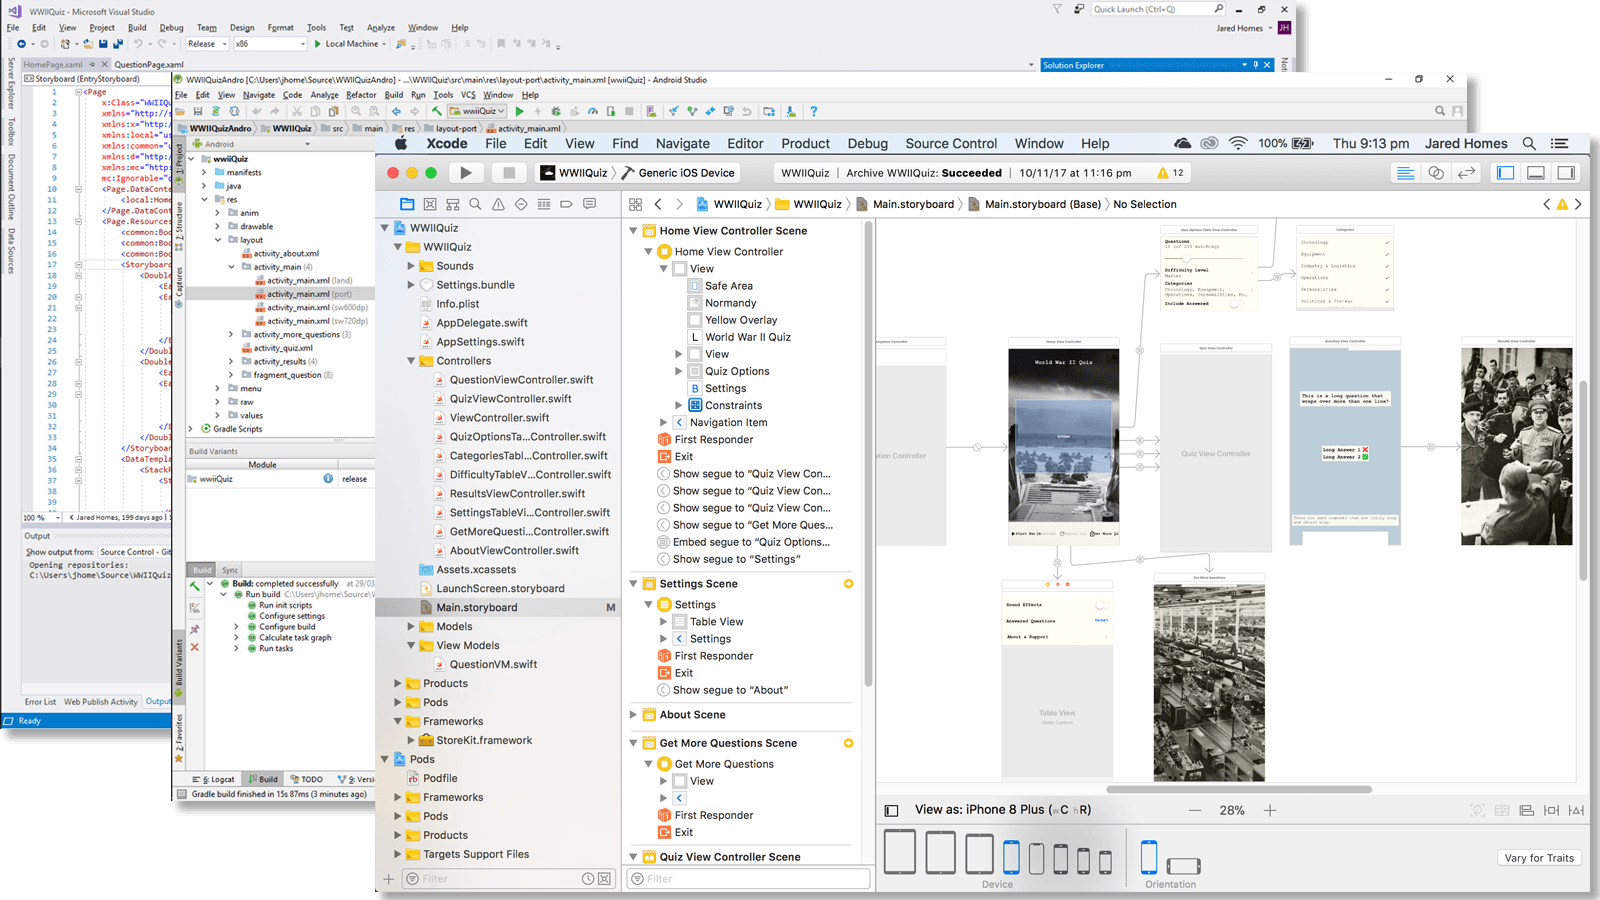Open macOS Spotlight search
1600x900 pixels.
(x=1529, y=144)
